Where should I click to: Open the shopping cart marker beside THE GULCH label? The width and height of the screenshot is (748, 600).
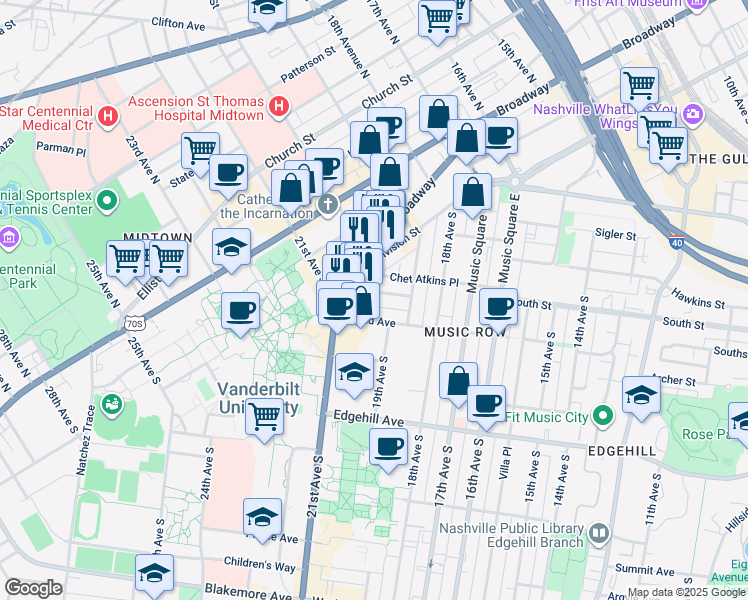(668, 148)
